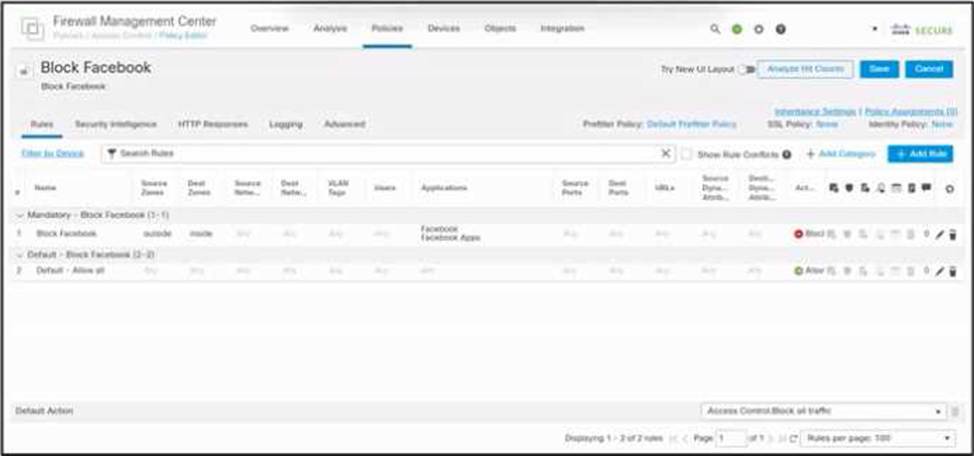Open the Default Prefilter Policy link

(692, 124)
